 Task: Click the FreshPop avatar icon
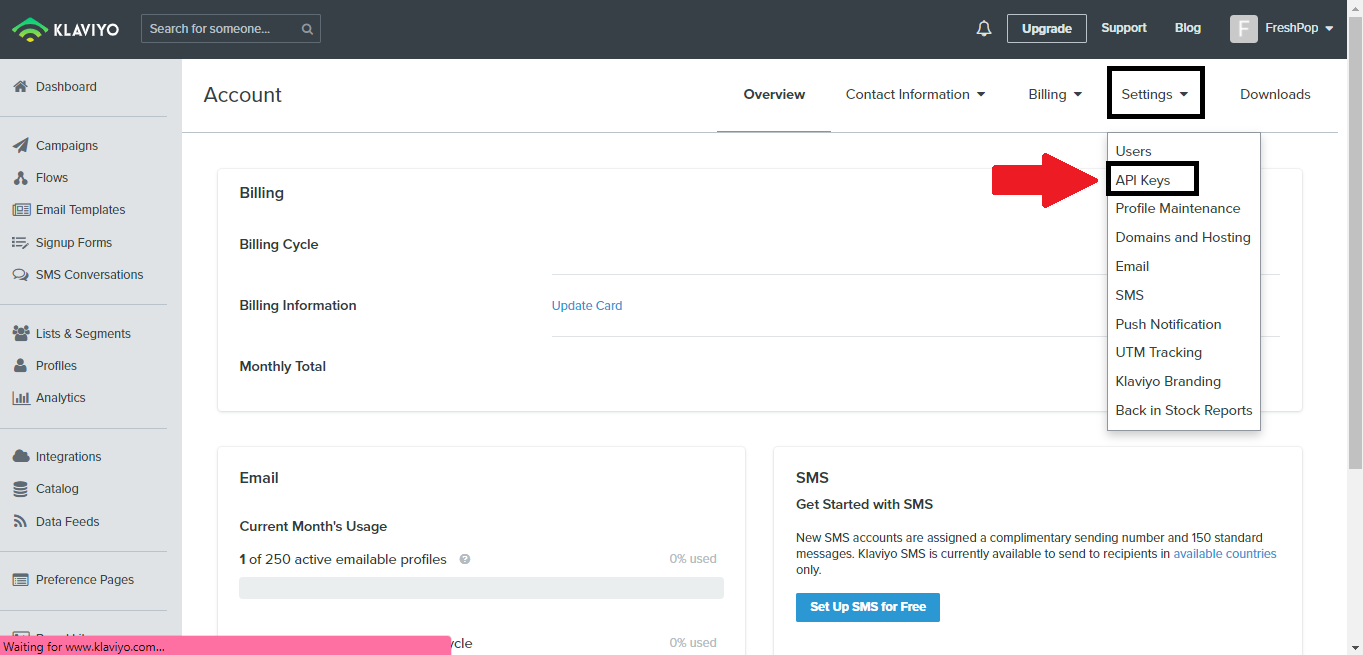tap(1243, 29)
